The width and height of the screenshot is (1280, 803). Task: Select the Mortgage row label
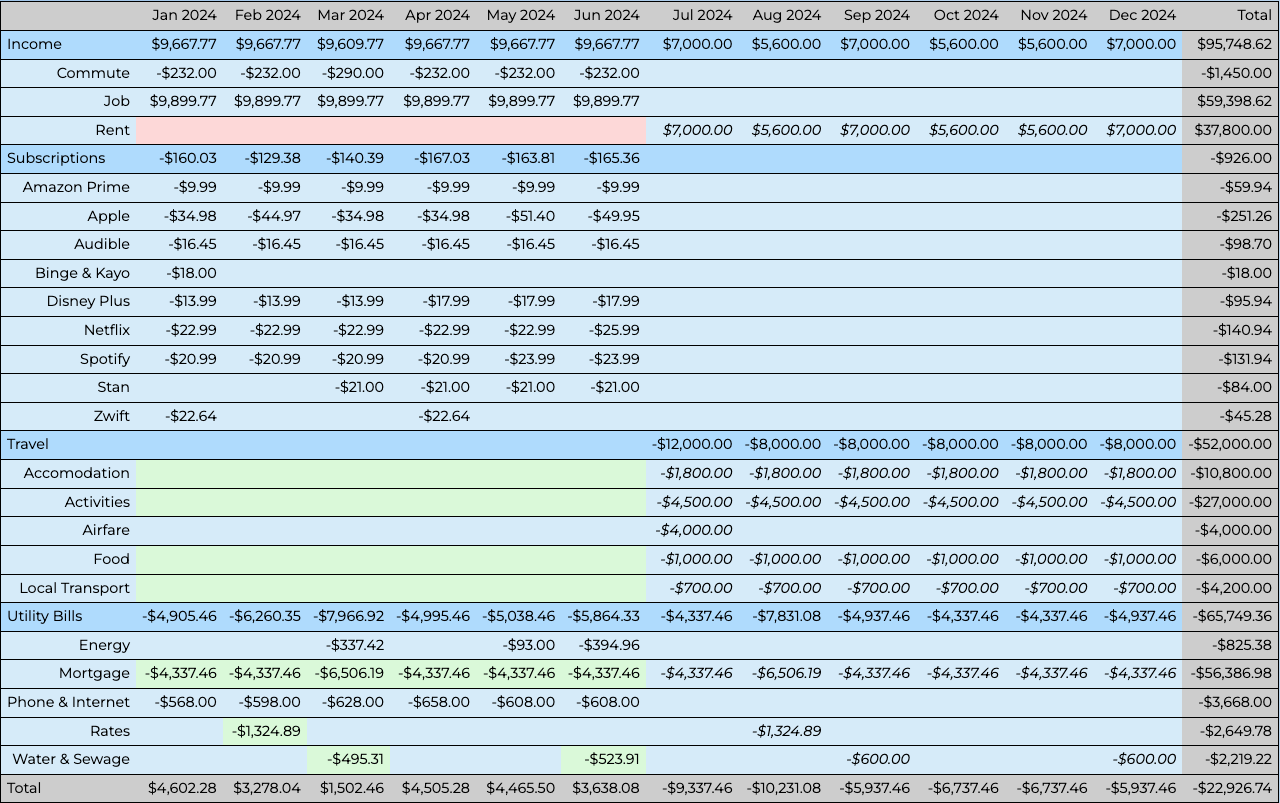click(94, 673)
